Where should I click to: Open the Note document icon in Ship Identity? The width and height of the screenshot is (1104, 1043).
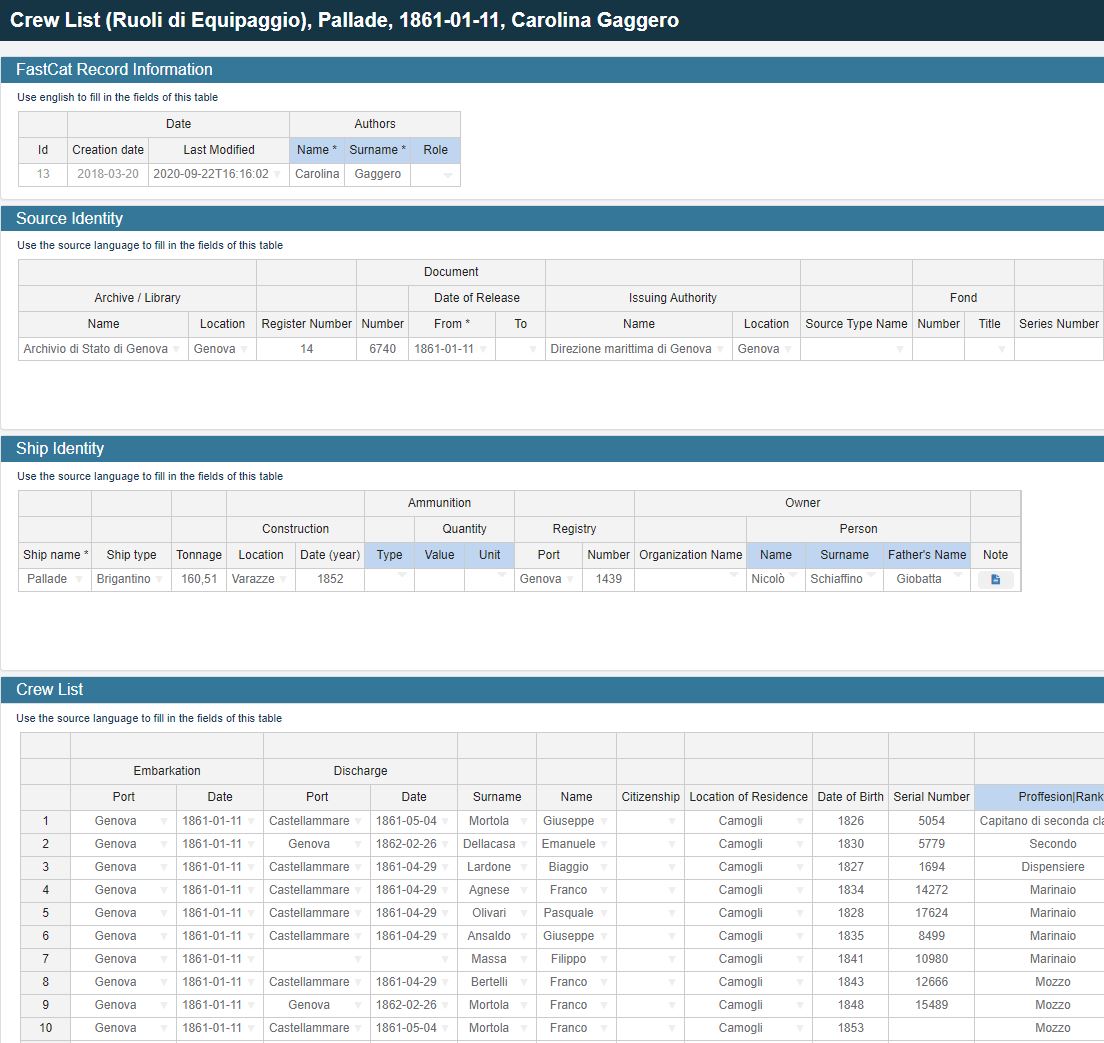[995, 579]
